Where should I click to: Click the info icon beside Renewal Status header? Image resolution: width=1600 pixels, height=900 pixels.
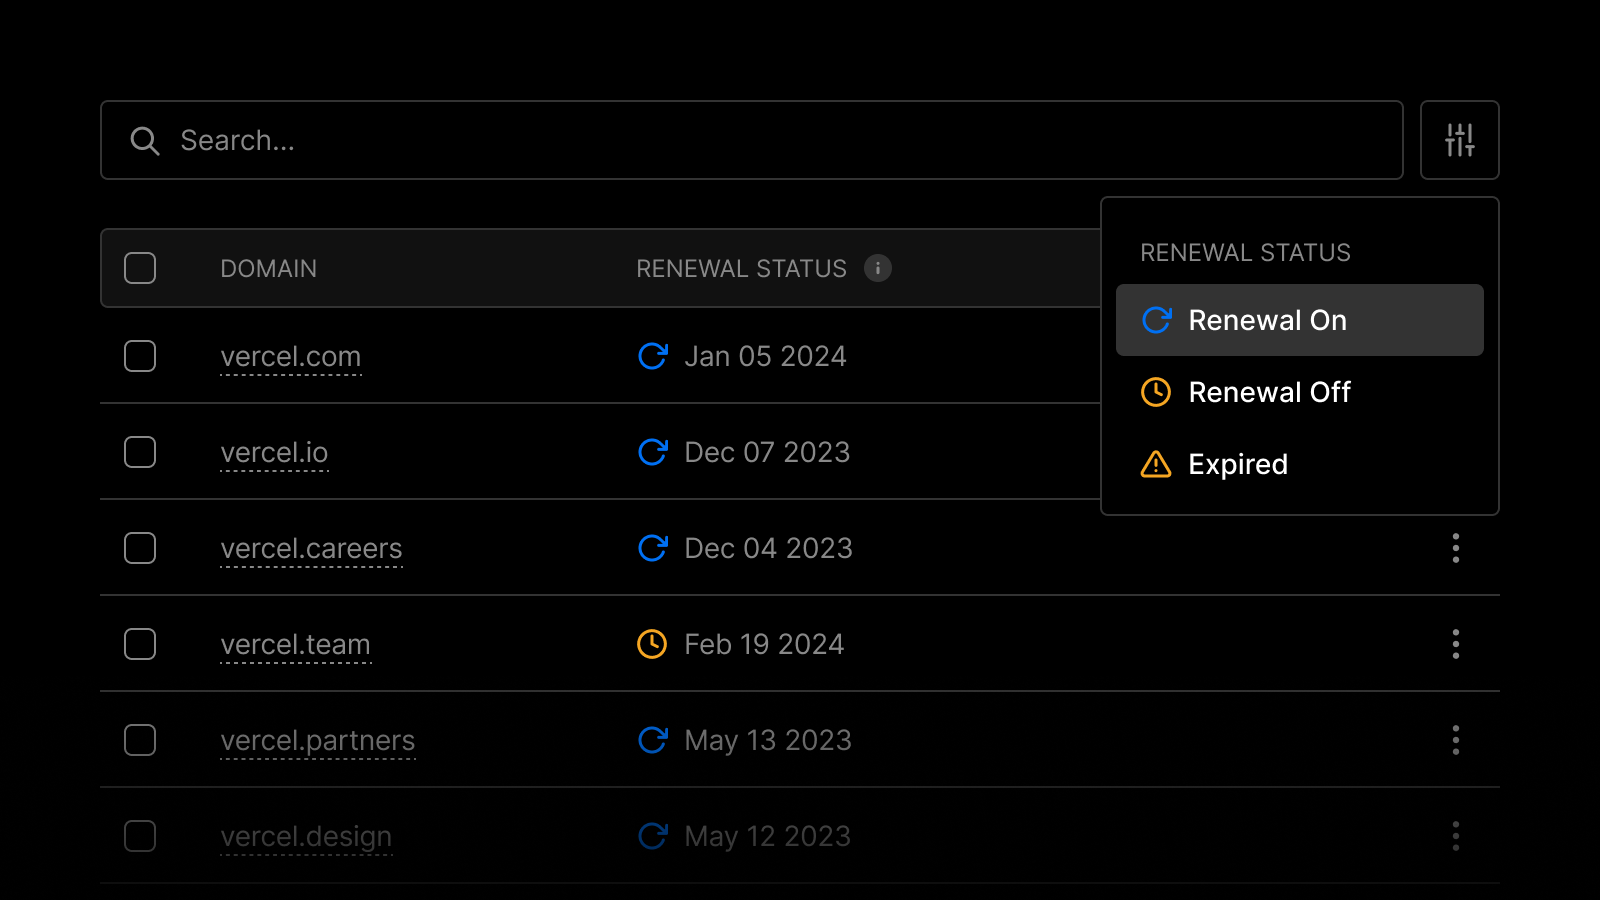click(877, 268)
